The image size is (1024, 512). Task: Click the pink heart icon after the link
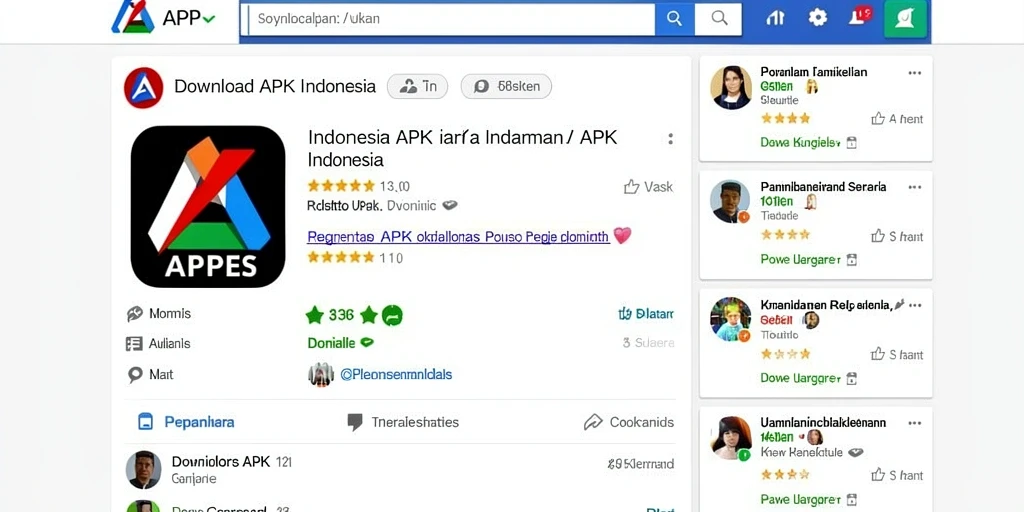pos(622,236)
